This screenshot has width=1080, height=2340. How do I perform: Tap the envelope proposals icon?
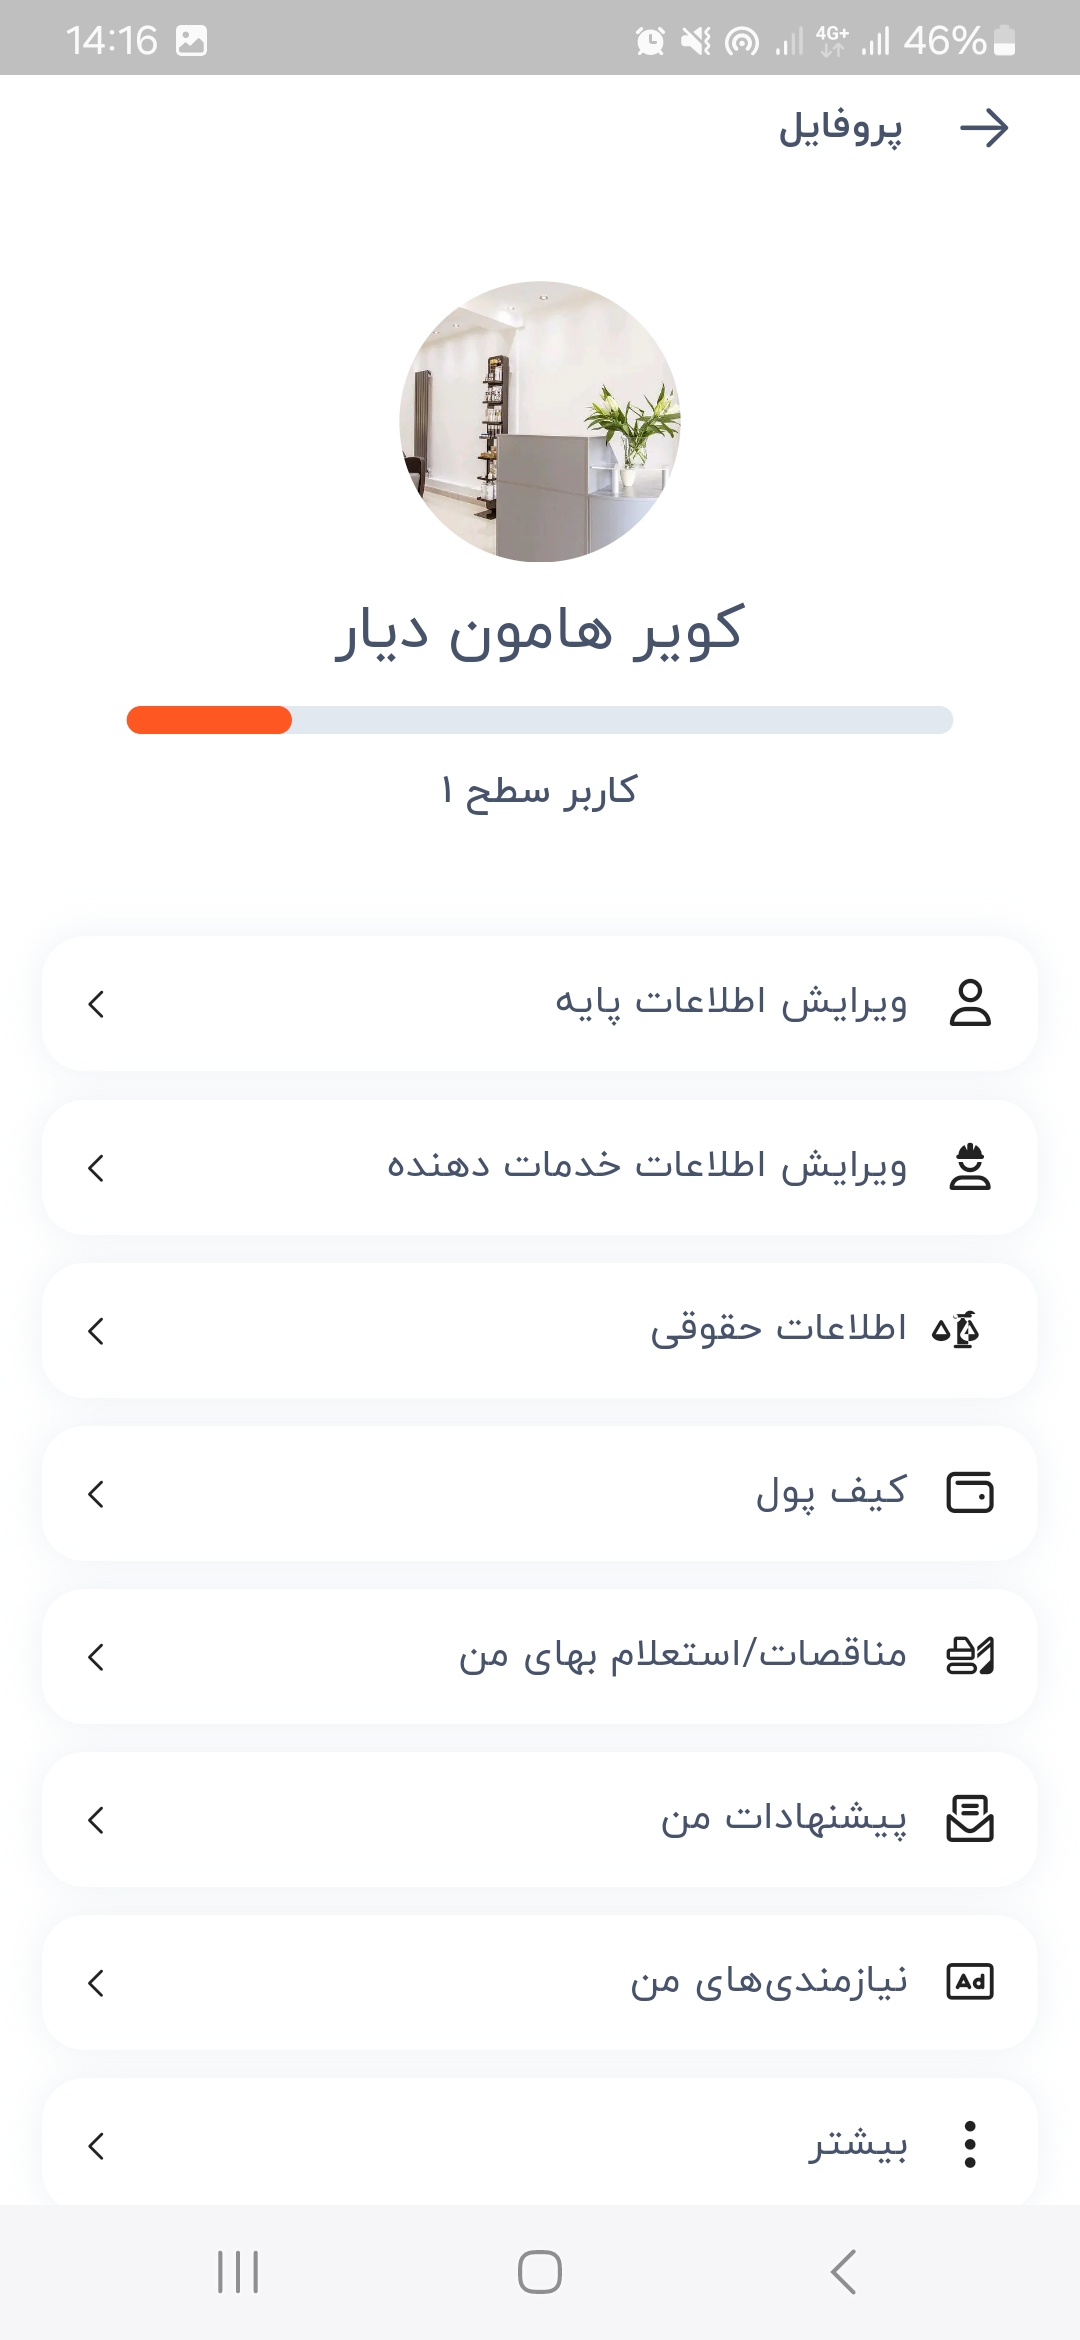point(969,1819)
